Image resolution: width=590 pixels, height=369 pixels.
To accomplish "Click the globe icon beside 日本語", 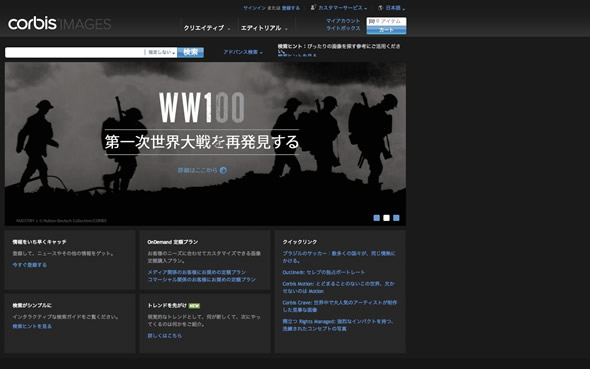I will [380, 8].
